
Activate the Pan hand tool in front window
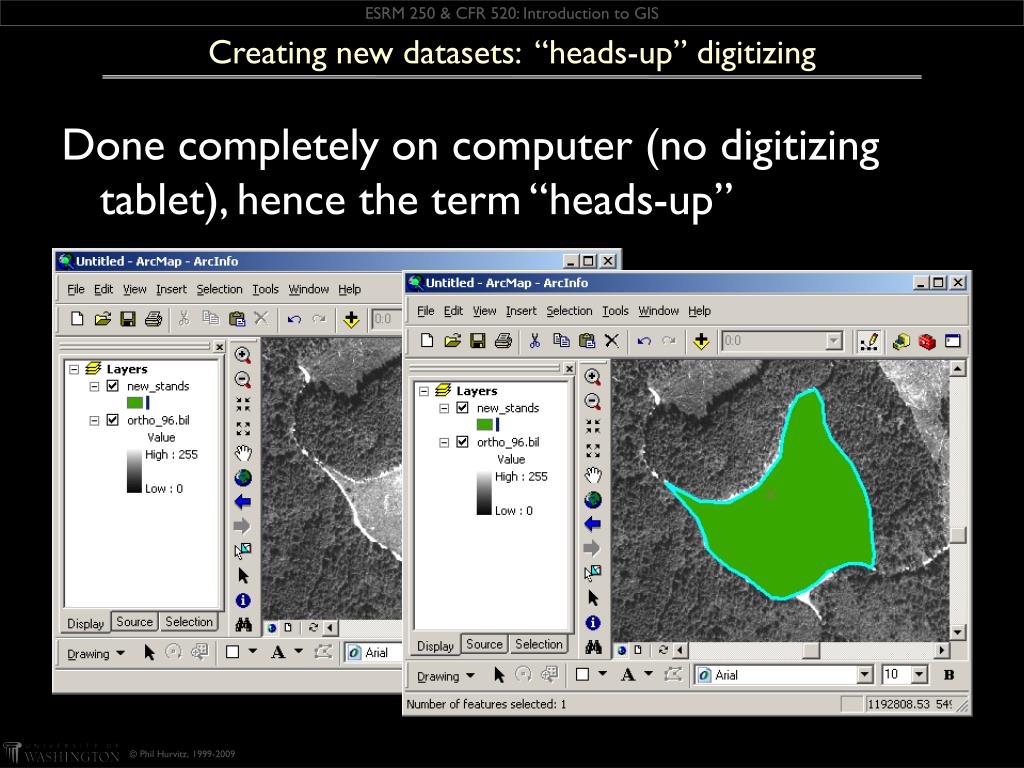[592, 475]
